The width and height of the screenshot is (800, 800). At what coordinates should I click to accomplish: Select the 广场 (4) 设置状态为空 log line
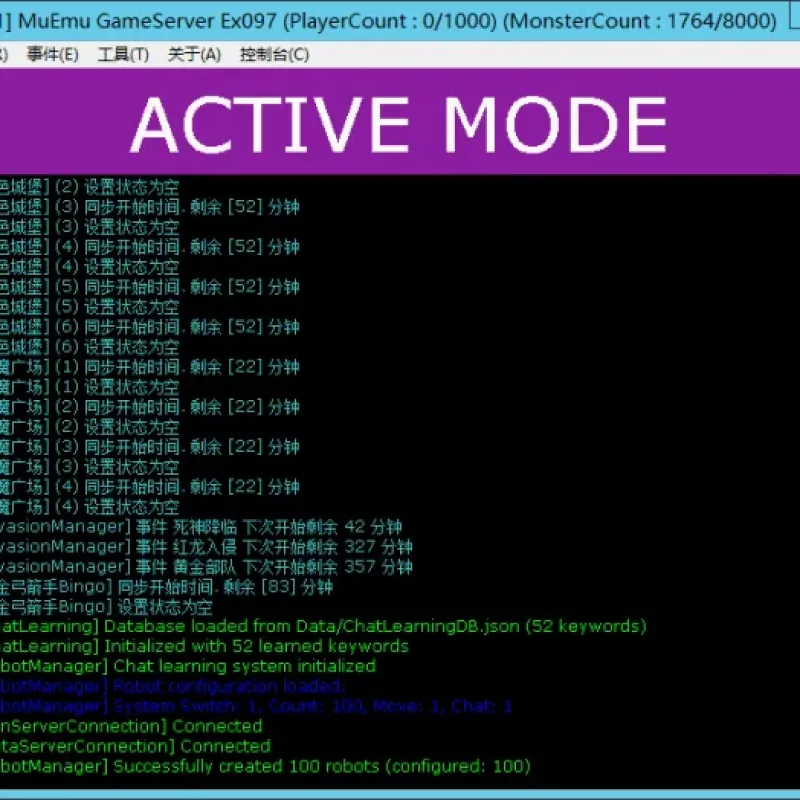pyautogui.click(x=89, y=507)
